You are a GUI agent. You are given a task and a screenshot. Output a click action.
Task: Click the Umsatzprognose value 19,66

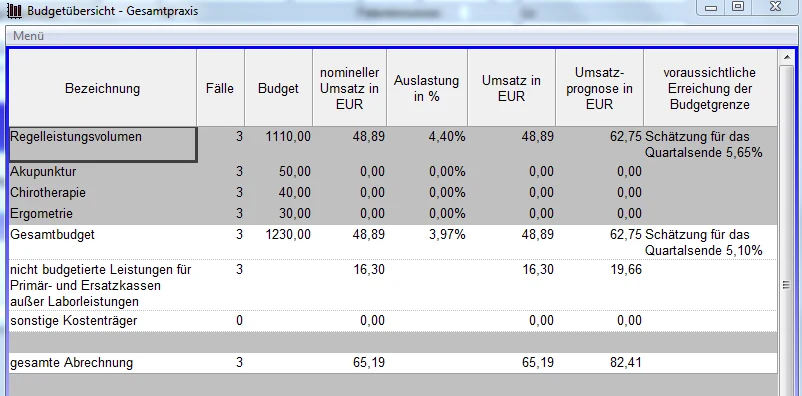[x=626, y=269]
